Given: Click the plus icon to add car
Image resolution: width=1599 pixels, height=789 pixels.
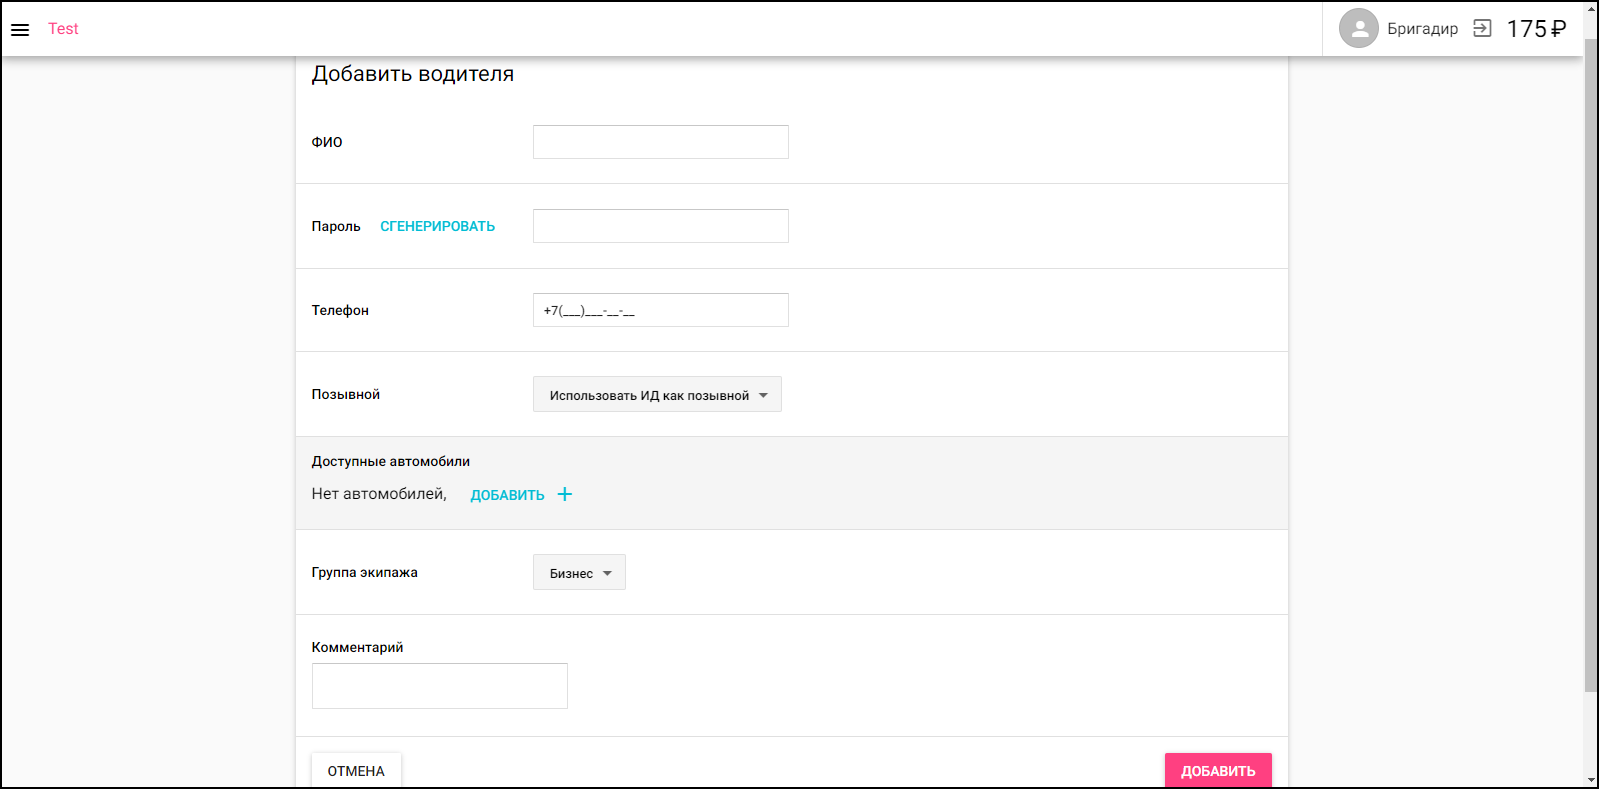Looking at the screenshot, I should tap(565, 494).
